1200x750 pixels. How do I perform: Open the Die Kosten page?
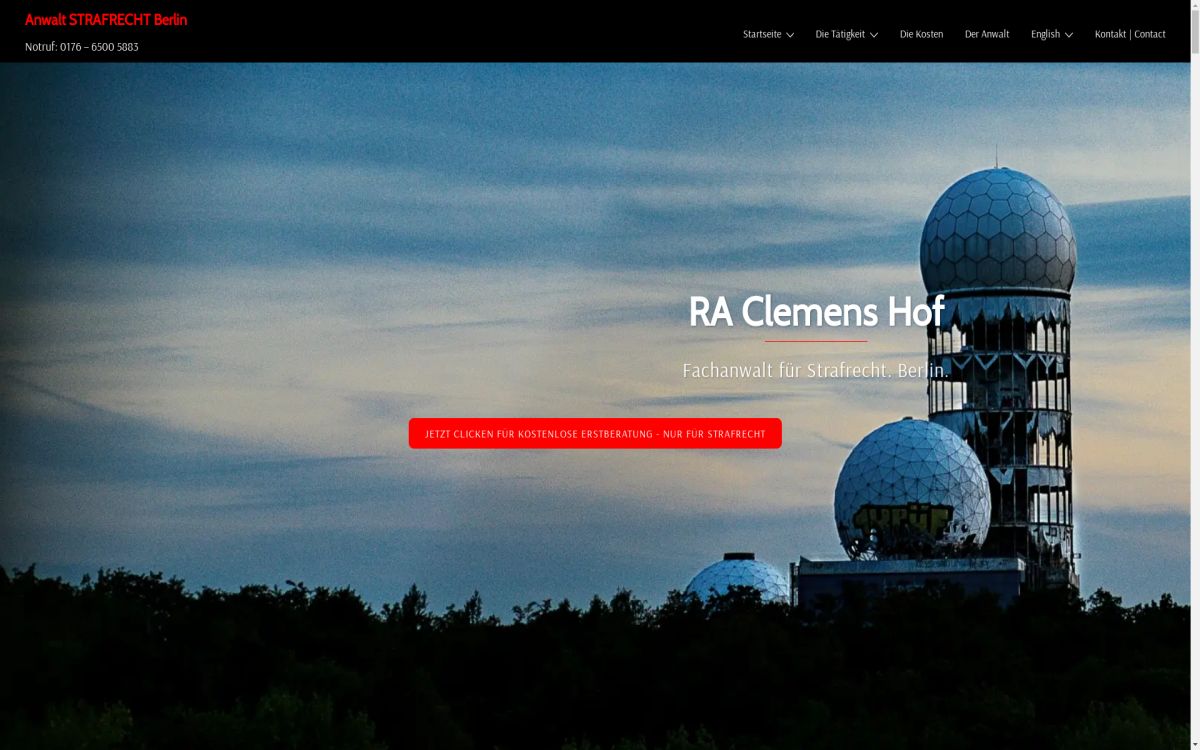pyautogui.click(x=921, y=34)
